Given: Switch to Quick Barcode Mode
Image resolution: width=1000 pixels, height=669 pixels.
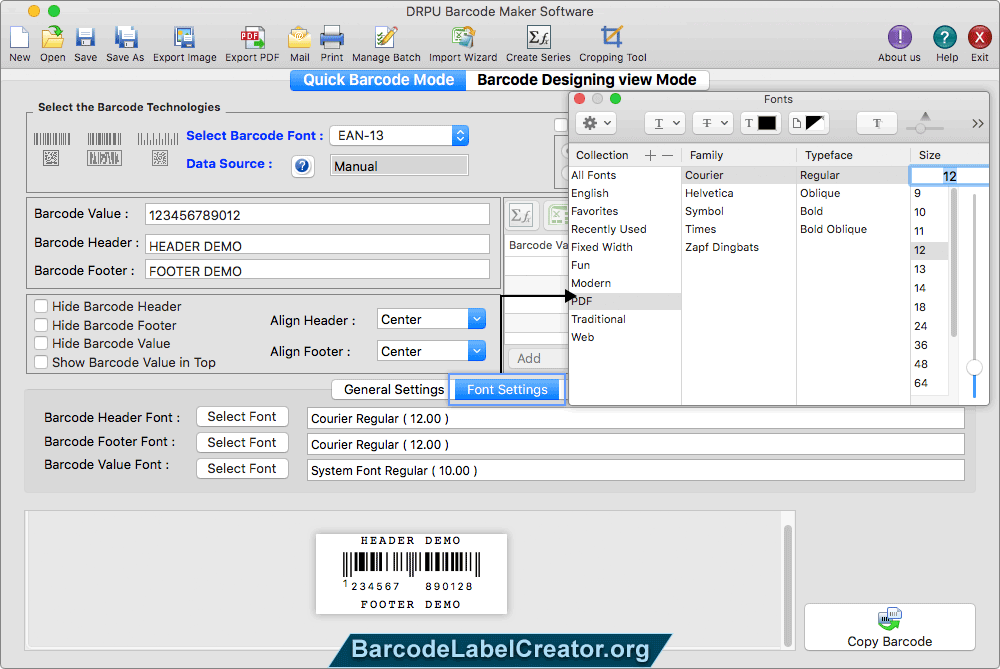Looking at the screenshot, I should pos(378,80).
